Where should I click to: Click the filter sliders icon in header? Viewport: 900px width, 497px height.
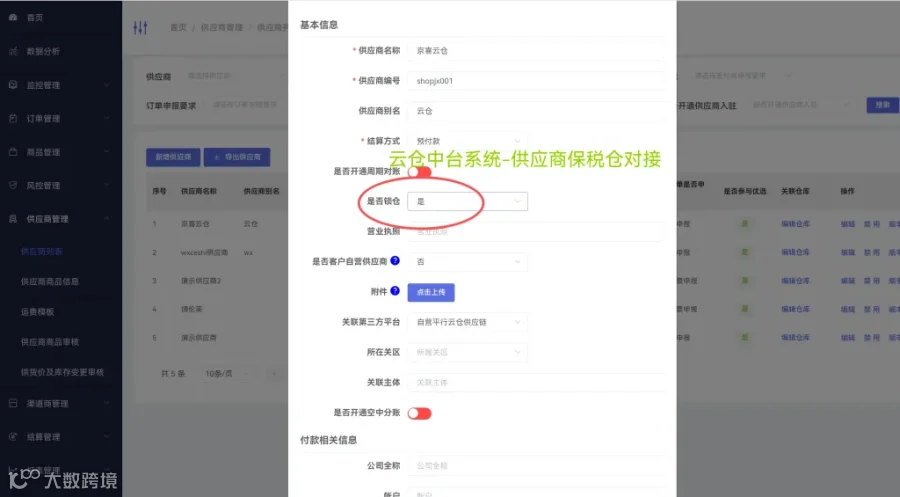coord(140,27)
